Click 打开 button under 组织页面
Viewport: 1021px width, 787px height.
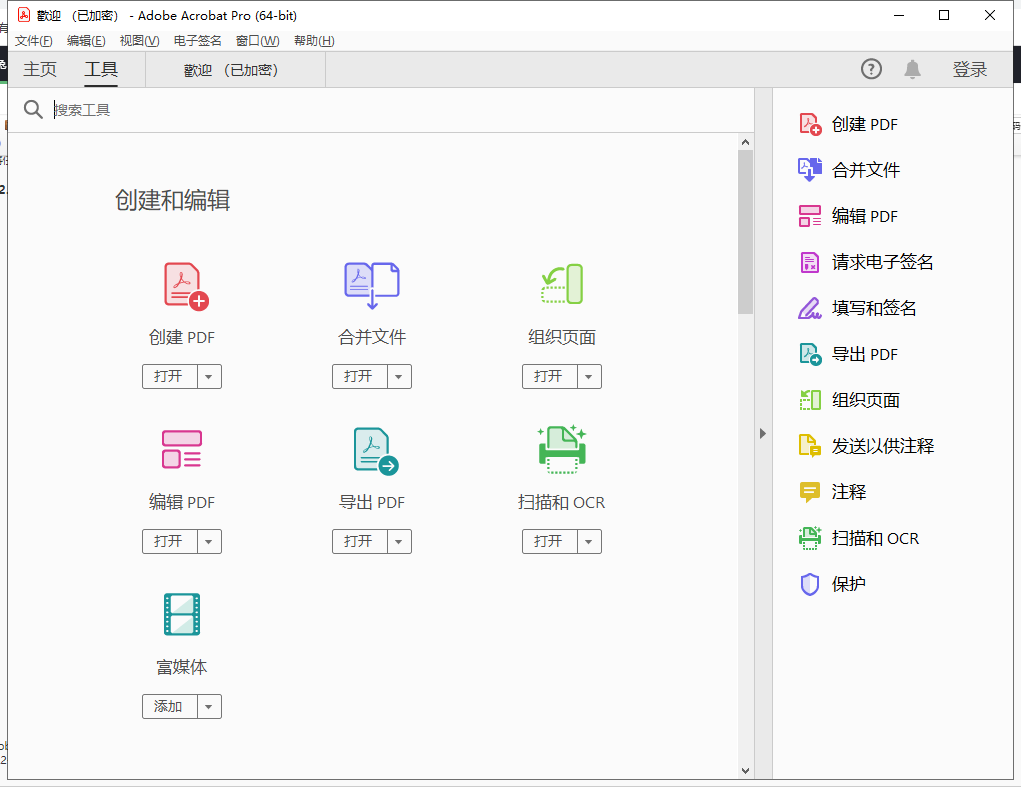point(550,376)
